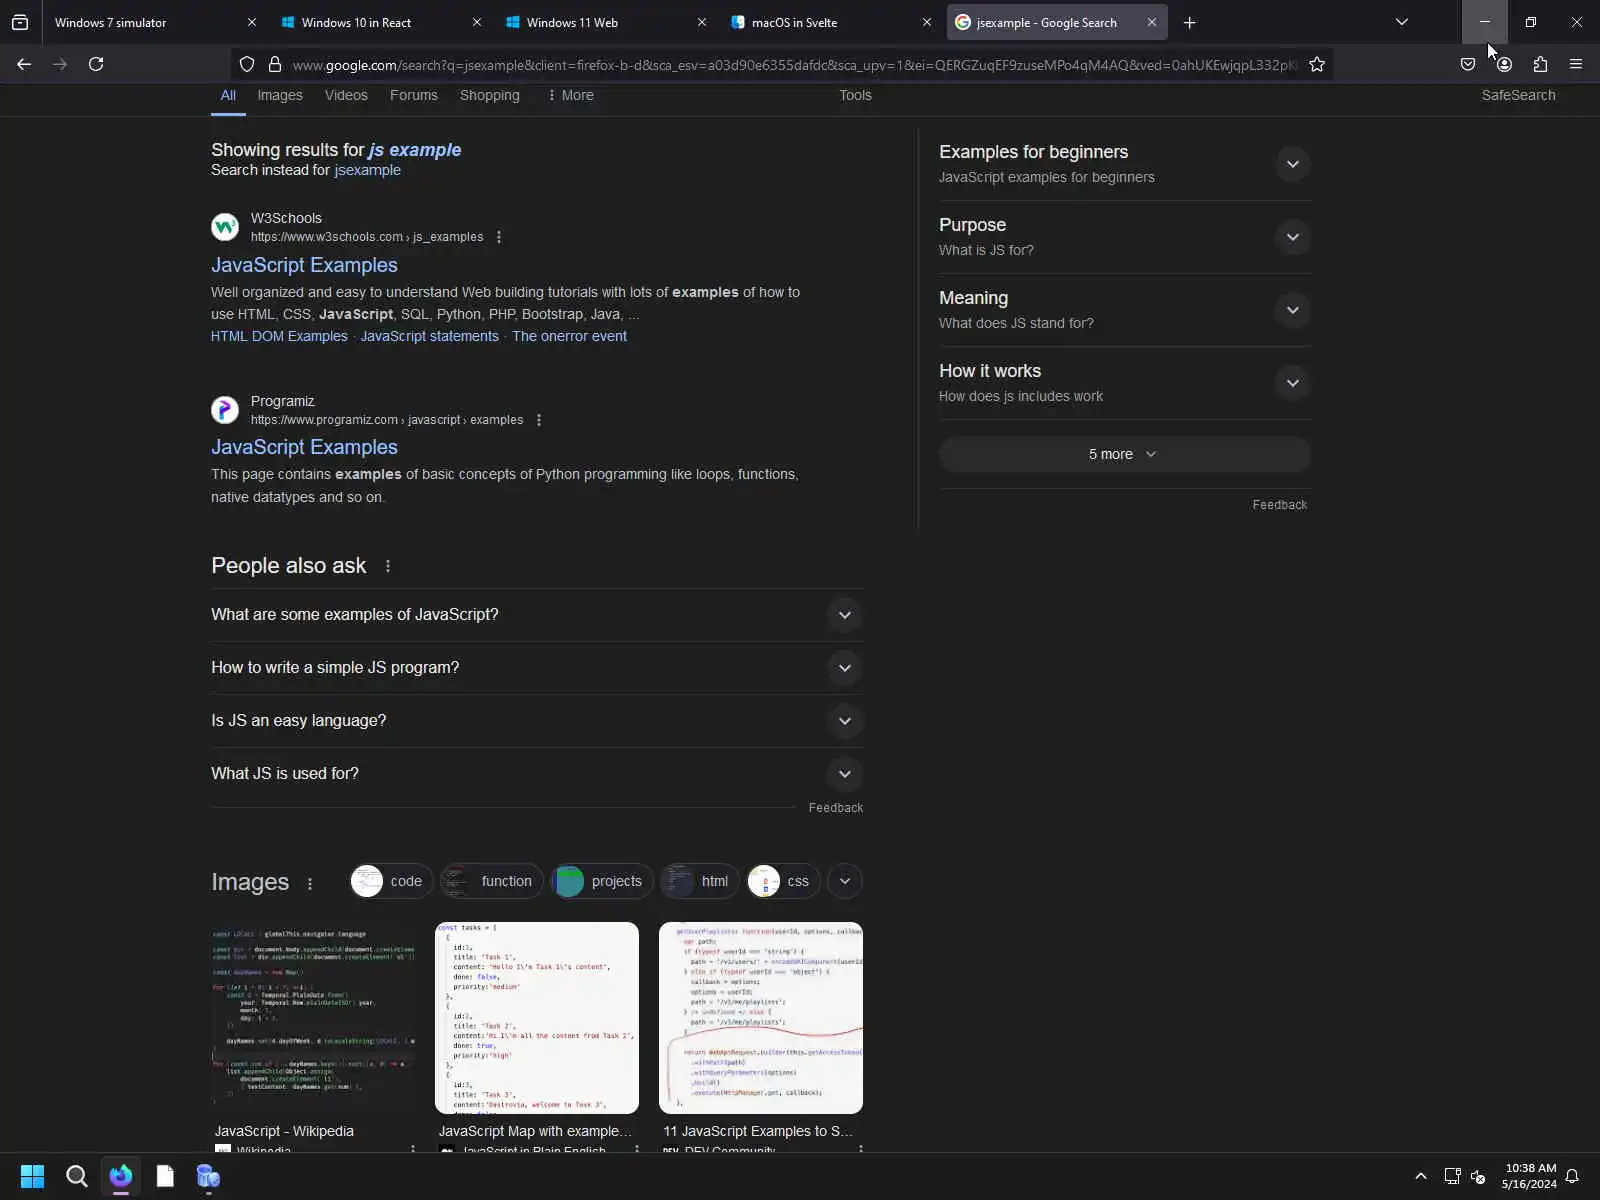Open HTML DOM Examples sitelink

[x=279, y=336]
